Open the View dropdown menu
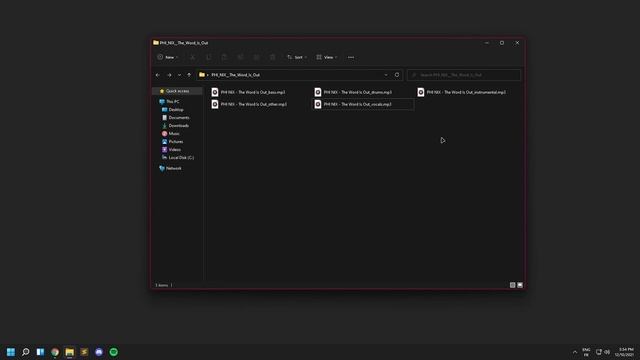Image resolution: width=640 pixels, height=360 pixels. tap(327, 57)
